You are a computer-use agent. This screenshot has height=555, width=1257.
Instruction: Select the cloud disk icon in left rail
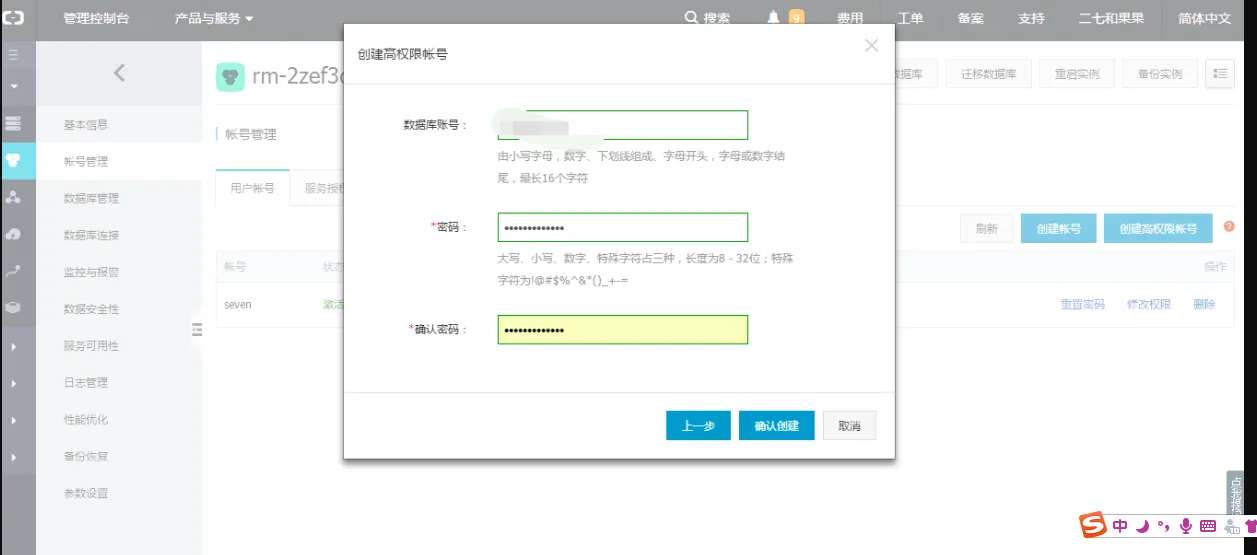pyautogui.click(x=13, y=234)
